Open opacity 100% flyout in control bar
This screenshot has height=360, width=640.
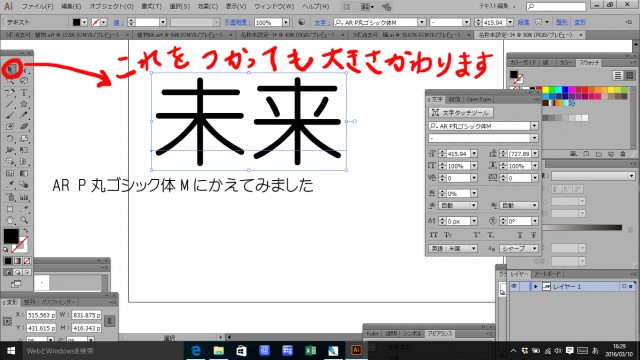tap(286, 22)
